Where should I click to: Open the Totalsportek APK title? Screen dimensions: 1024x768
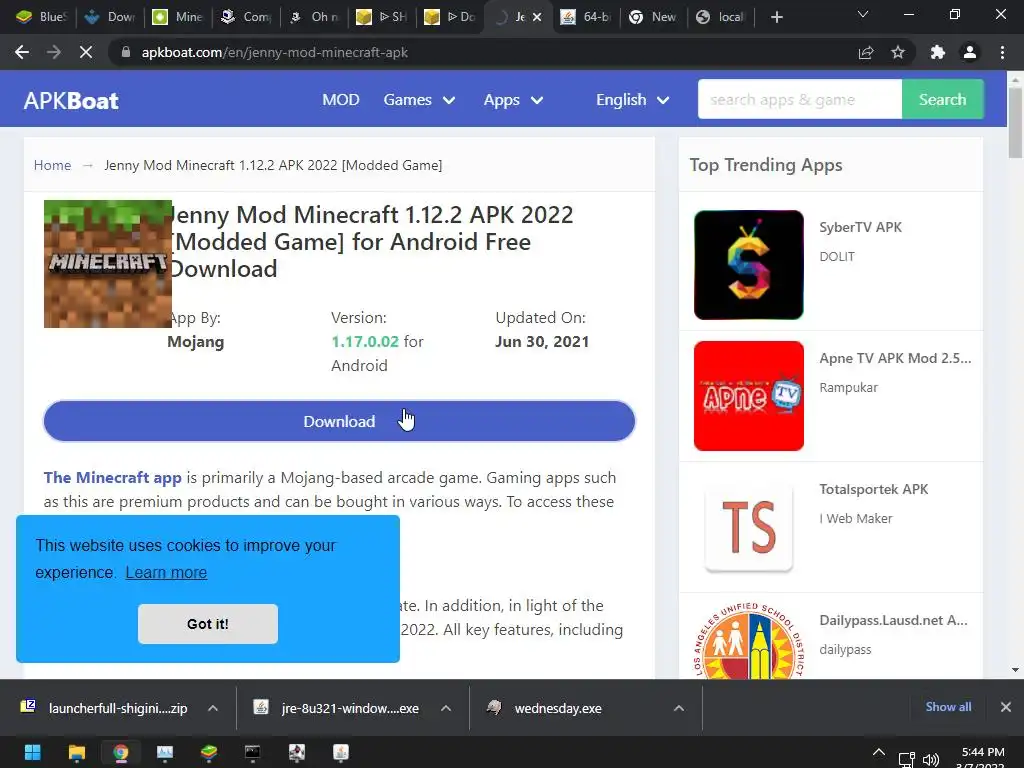pyautogui.click(x=873, y=489)
